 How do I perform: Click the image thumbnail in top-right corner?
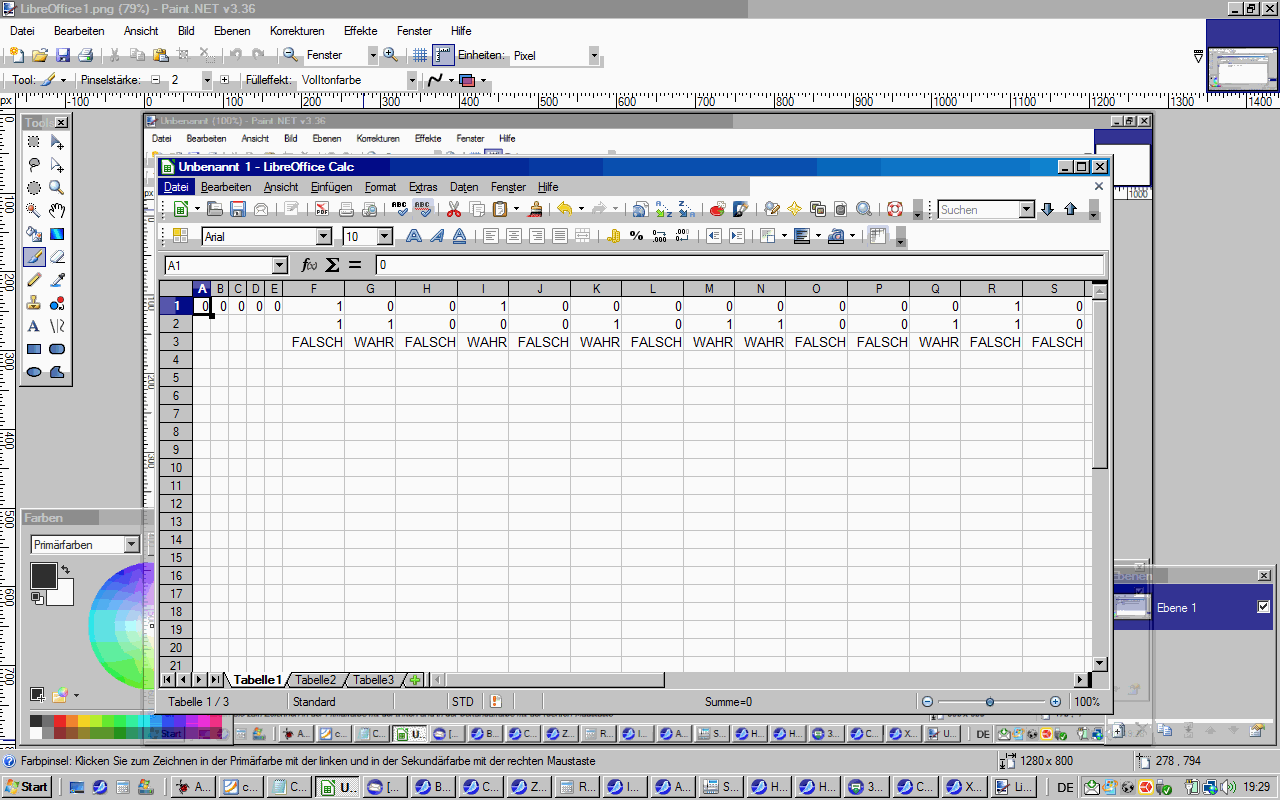(x=1242, y=71)
